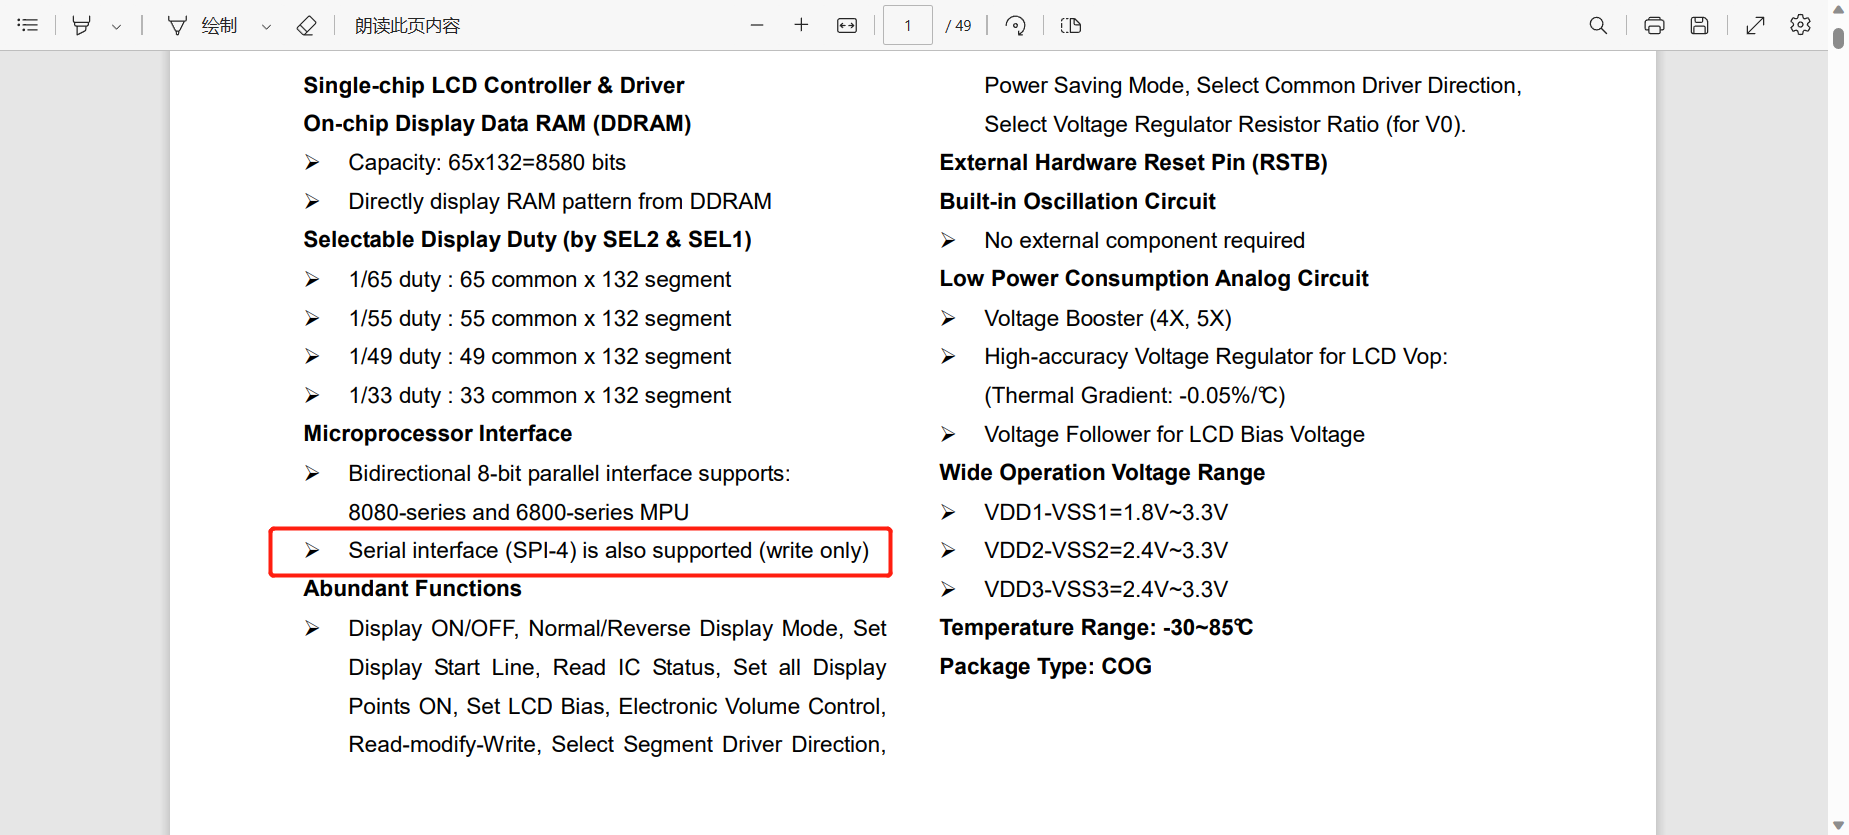Save the PDF with the floppy icon

coord(1699,25)
